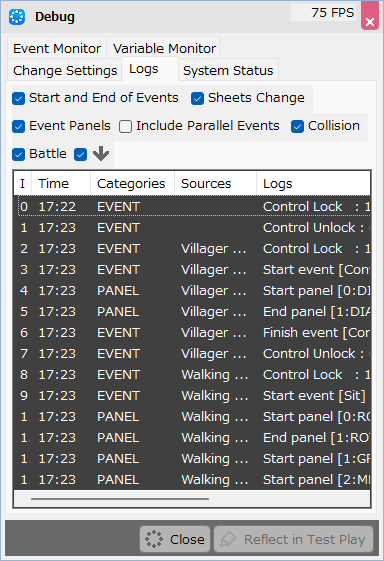The image size is (384, 561).
Task: Toggle Sheets Change checkbox
Action: click(197, 98)
